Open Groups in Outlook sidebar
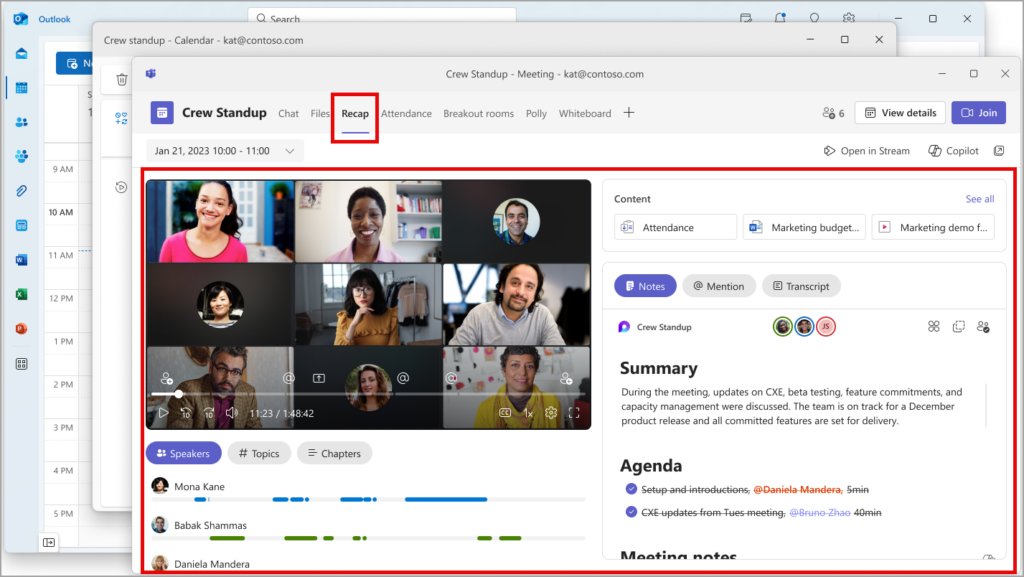Viewport: 1024px width, 577px height. click(22, 156)
